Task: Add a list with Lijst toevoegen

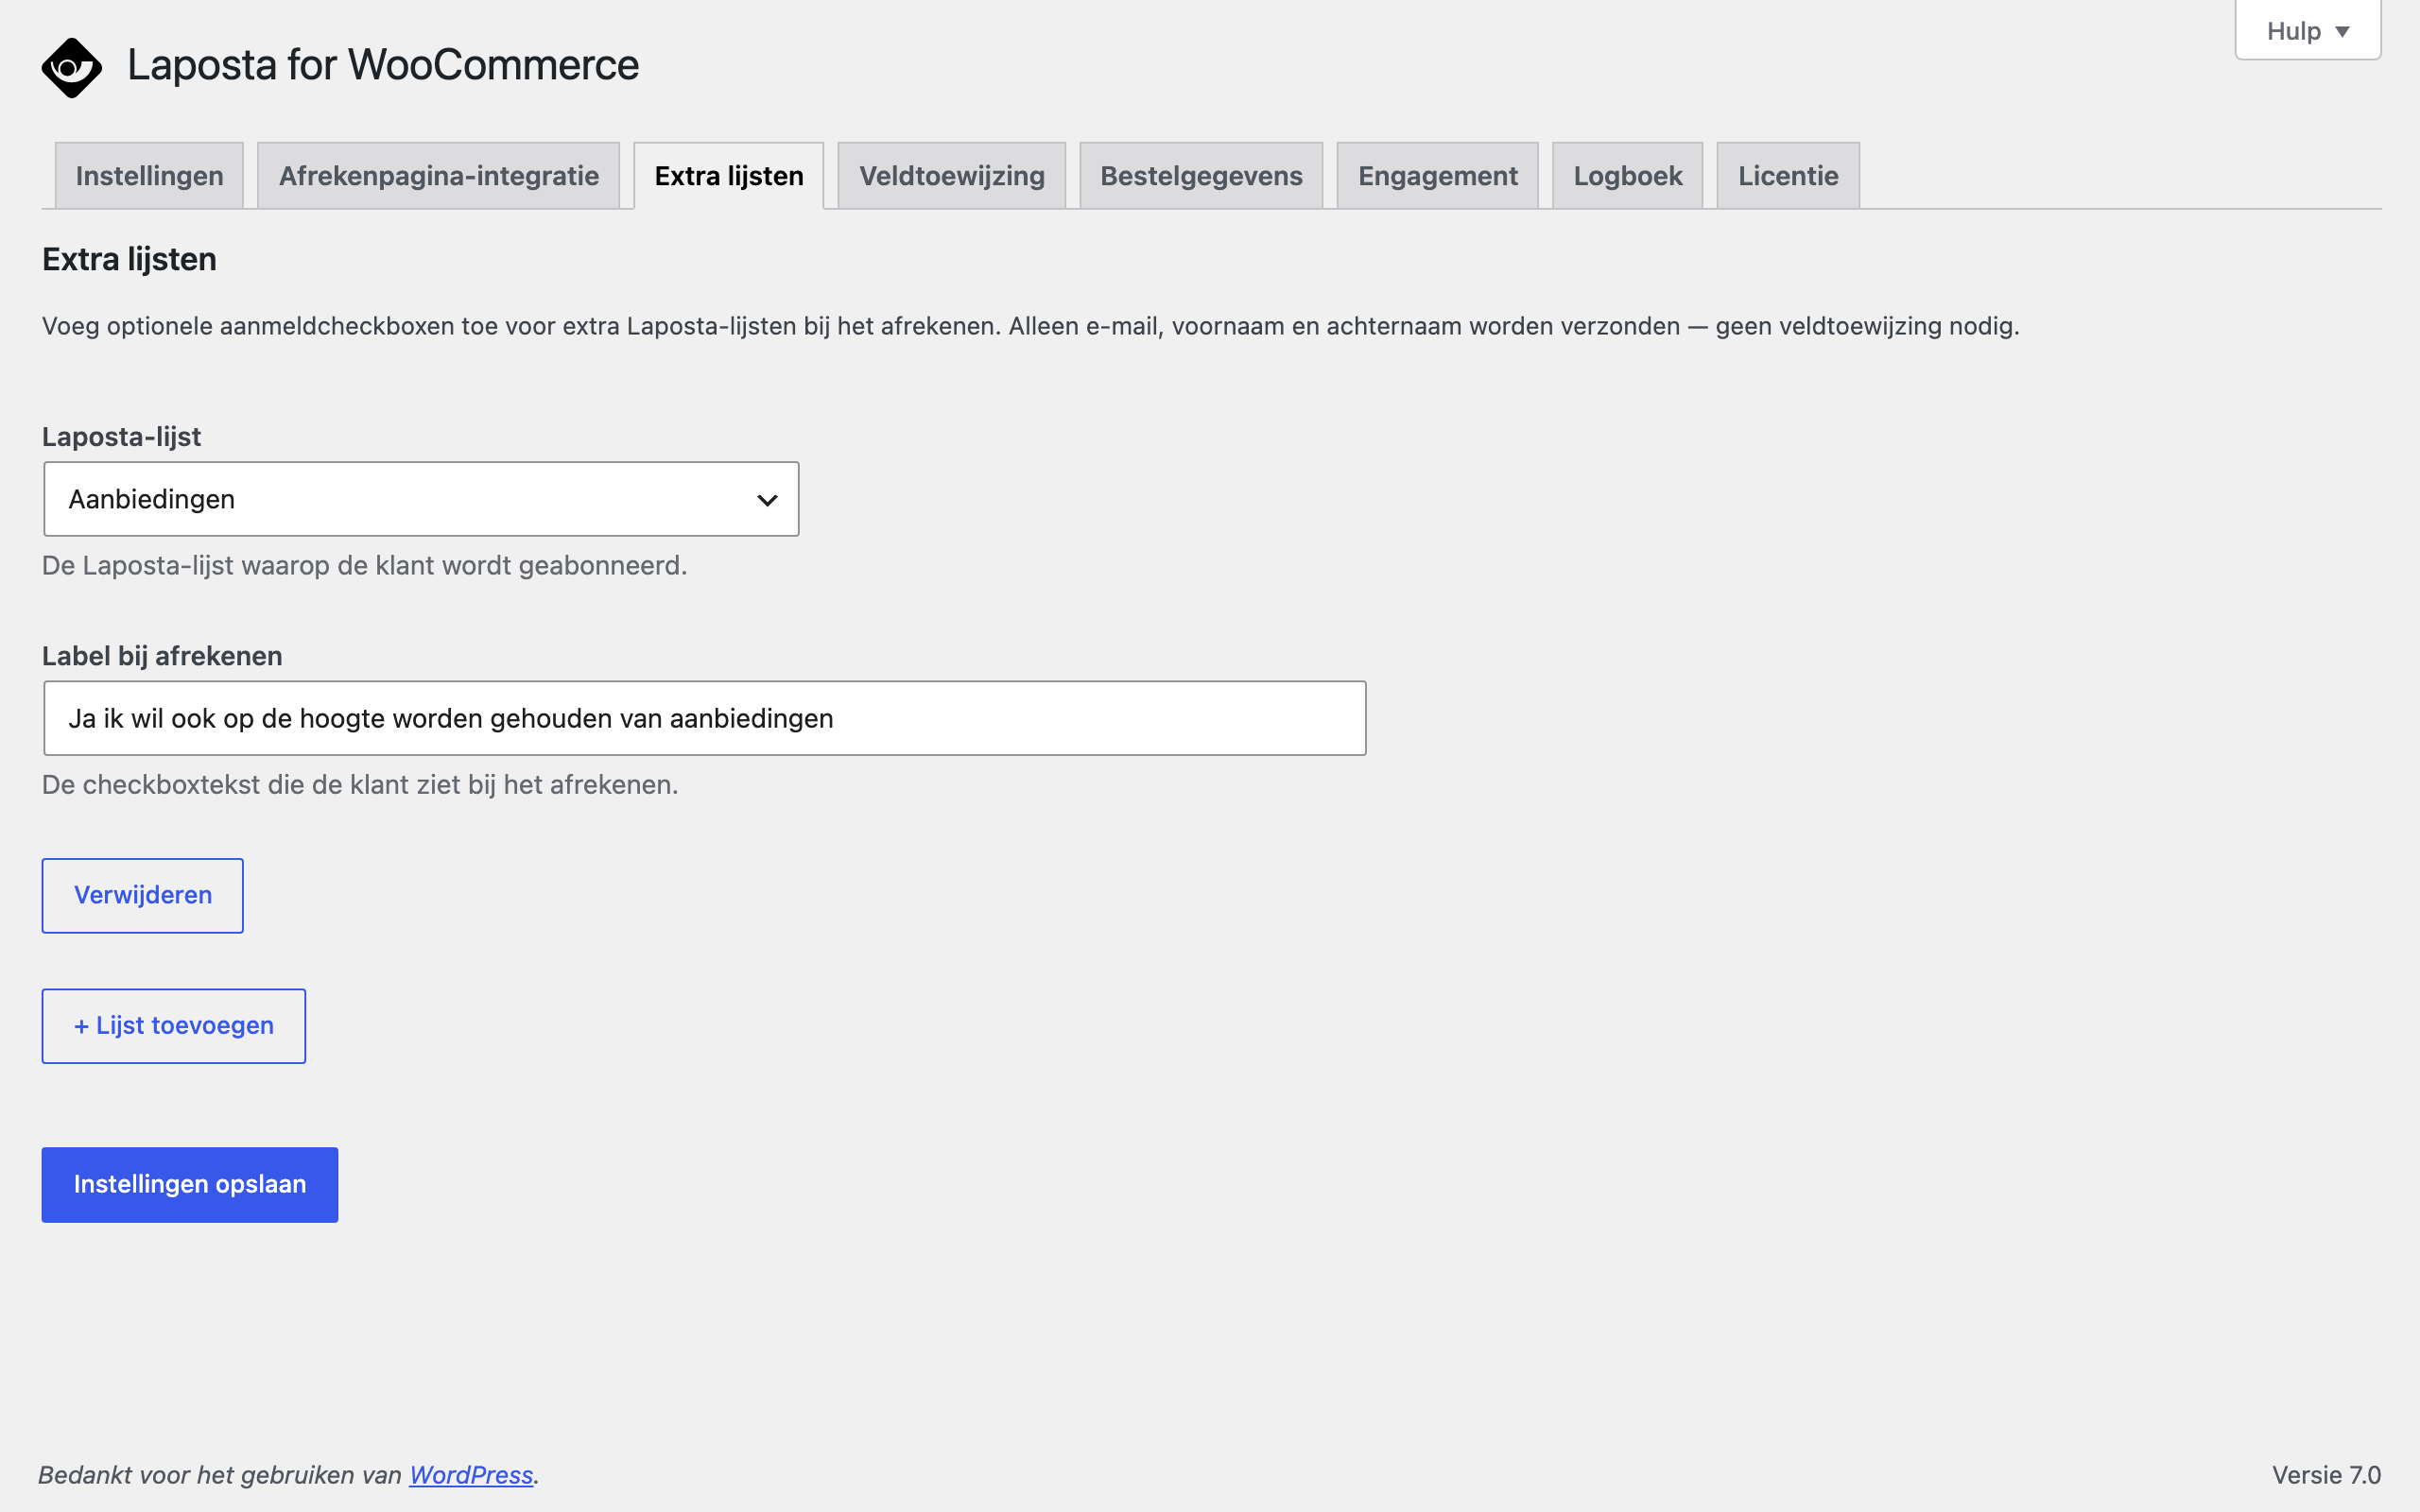Action: click(174, 1026)
